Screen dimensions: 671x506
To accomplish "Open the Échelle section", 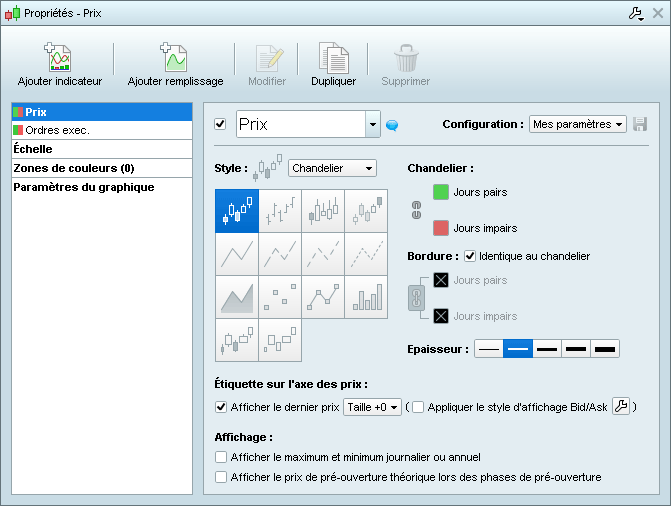I will (102, 149).
